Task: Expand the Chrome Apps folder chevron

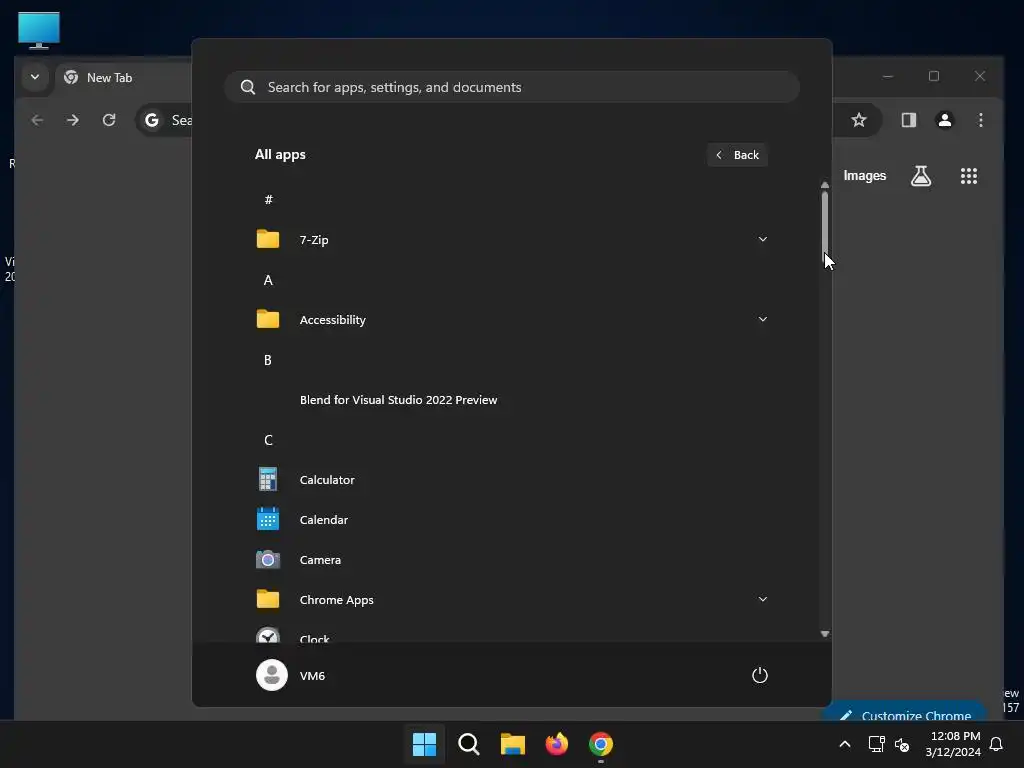Action: point(762,600)
